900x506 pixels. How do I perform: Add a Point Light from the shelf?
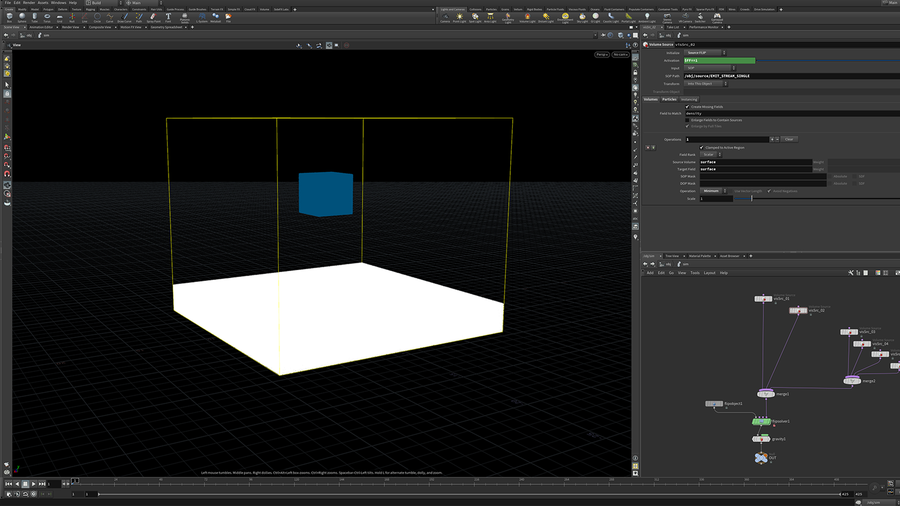459,18
